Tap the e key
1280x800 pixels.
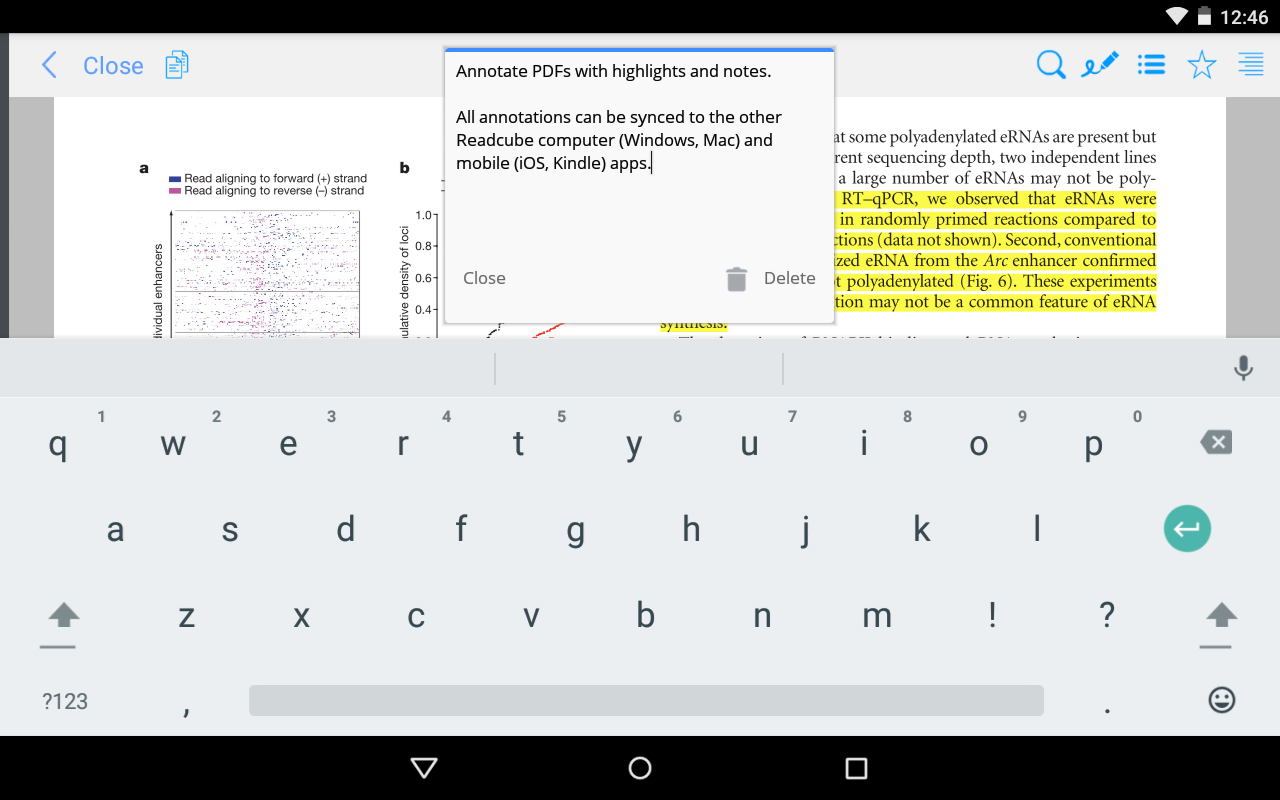tap(288, 442)
